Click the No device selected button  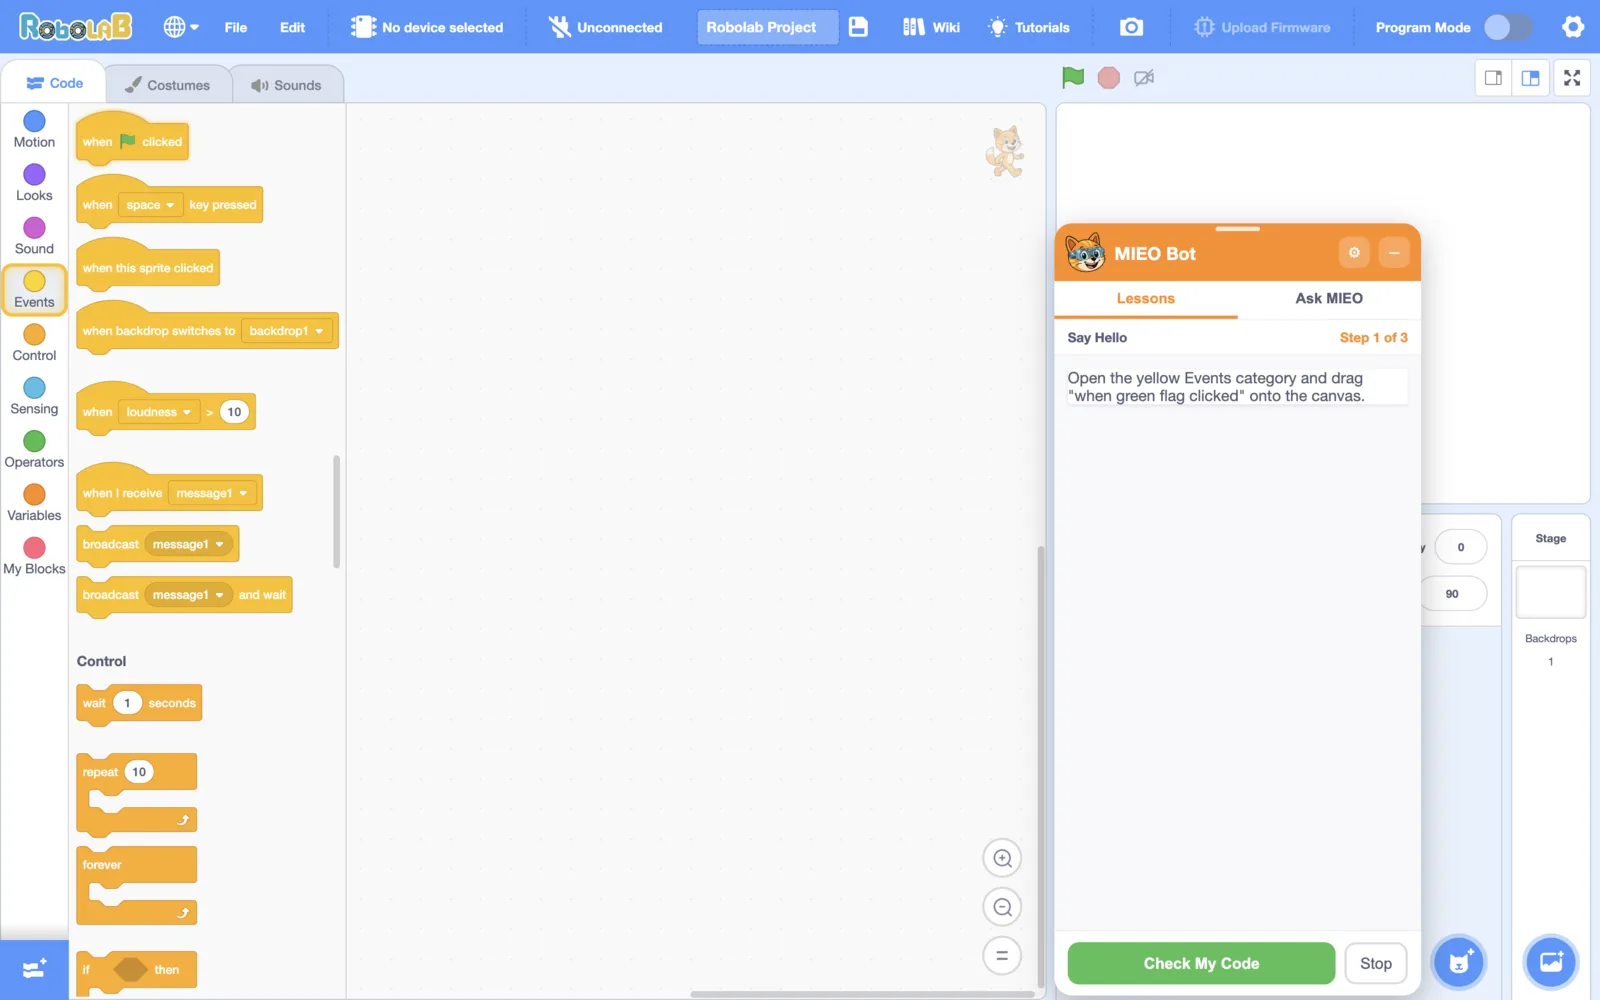click(427, 27)
